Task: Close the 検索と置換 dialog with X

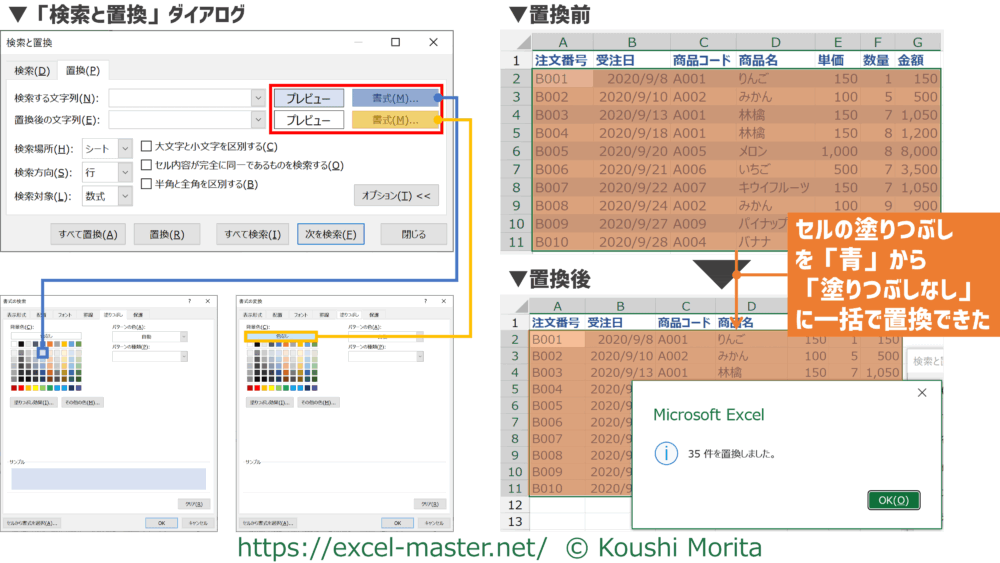Action: click(x=432, y=43)
